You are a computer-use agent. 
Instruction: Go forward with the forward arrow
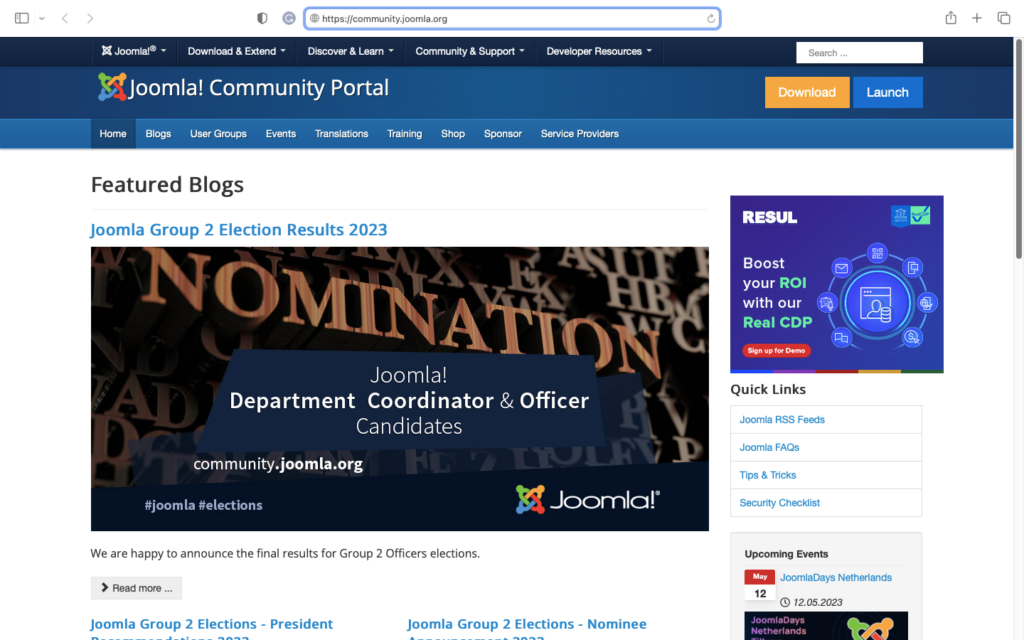[90, 18]
